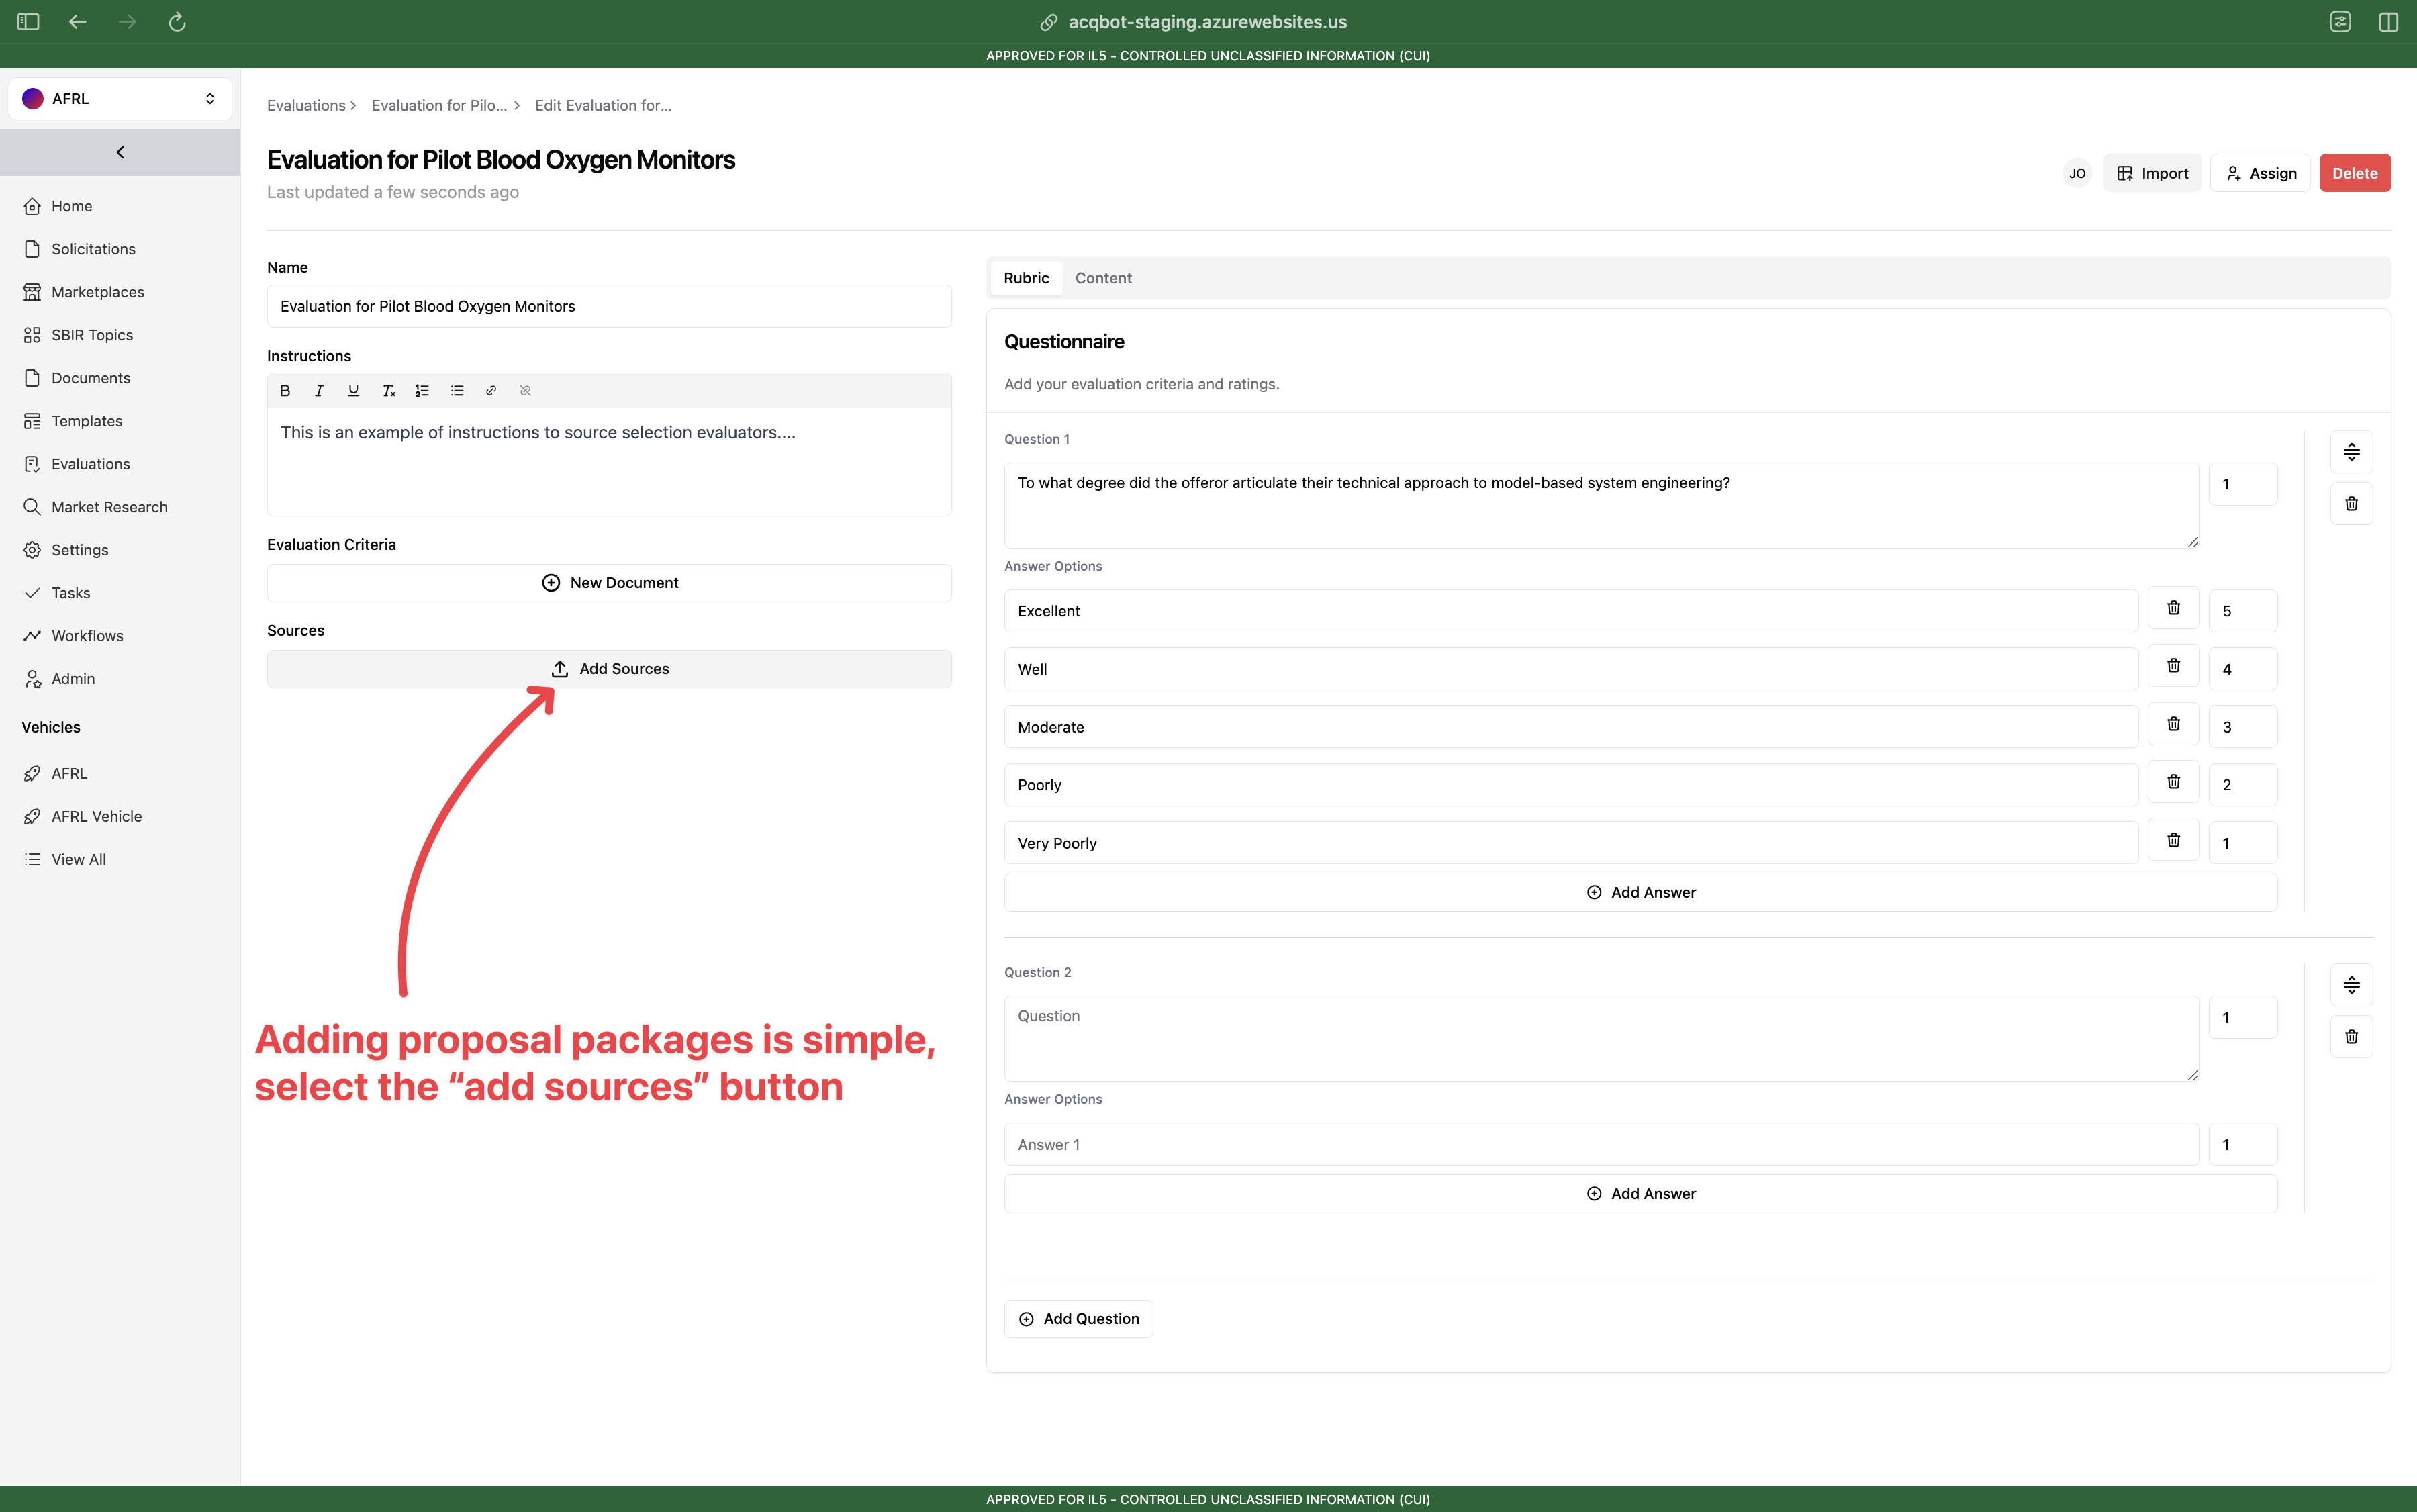Open Tasks in sidebar
The width and height of the screenshot is (2417, 1512).
[70, 593]
